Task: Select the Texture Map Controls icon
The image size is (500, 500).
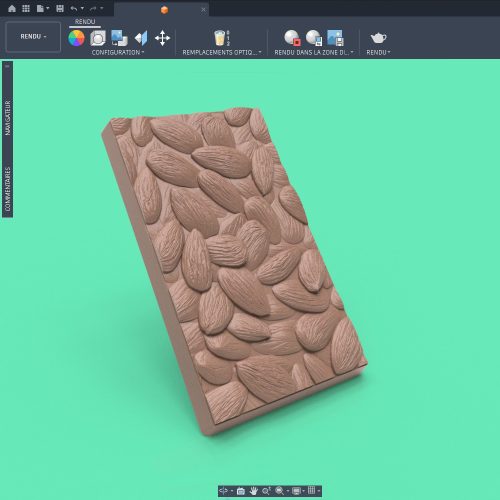Action: (141, 38)
